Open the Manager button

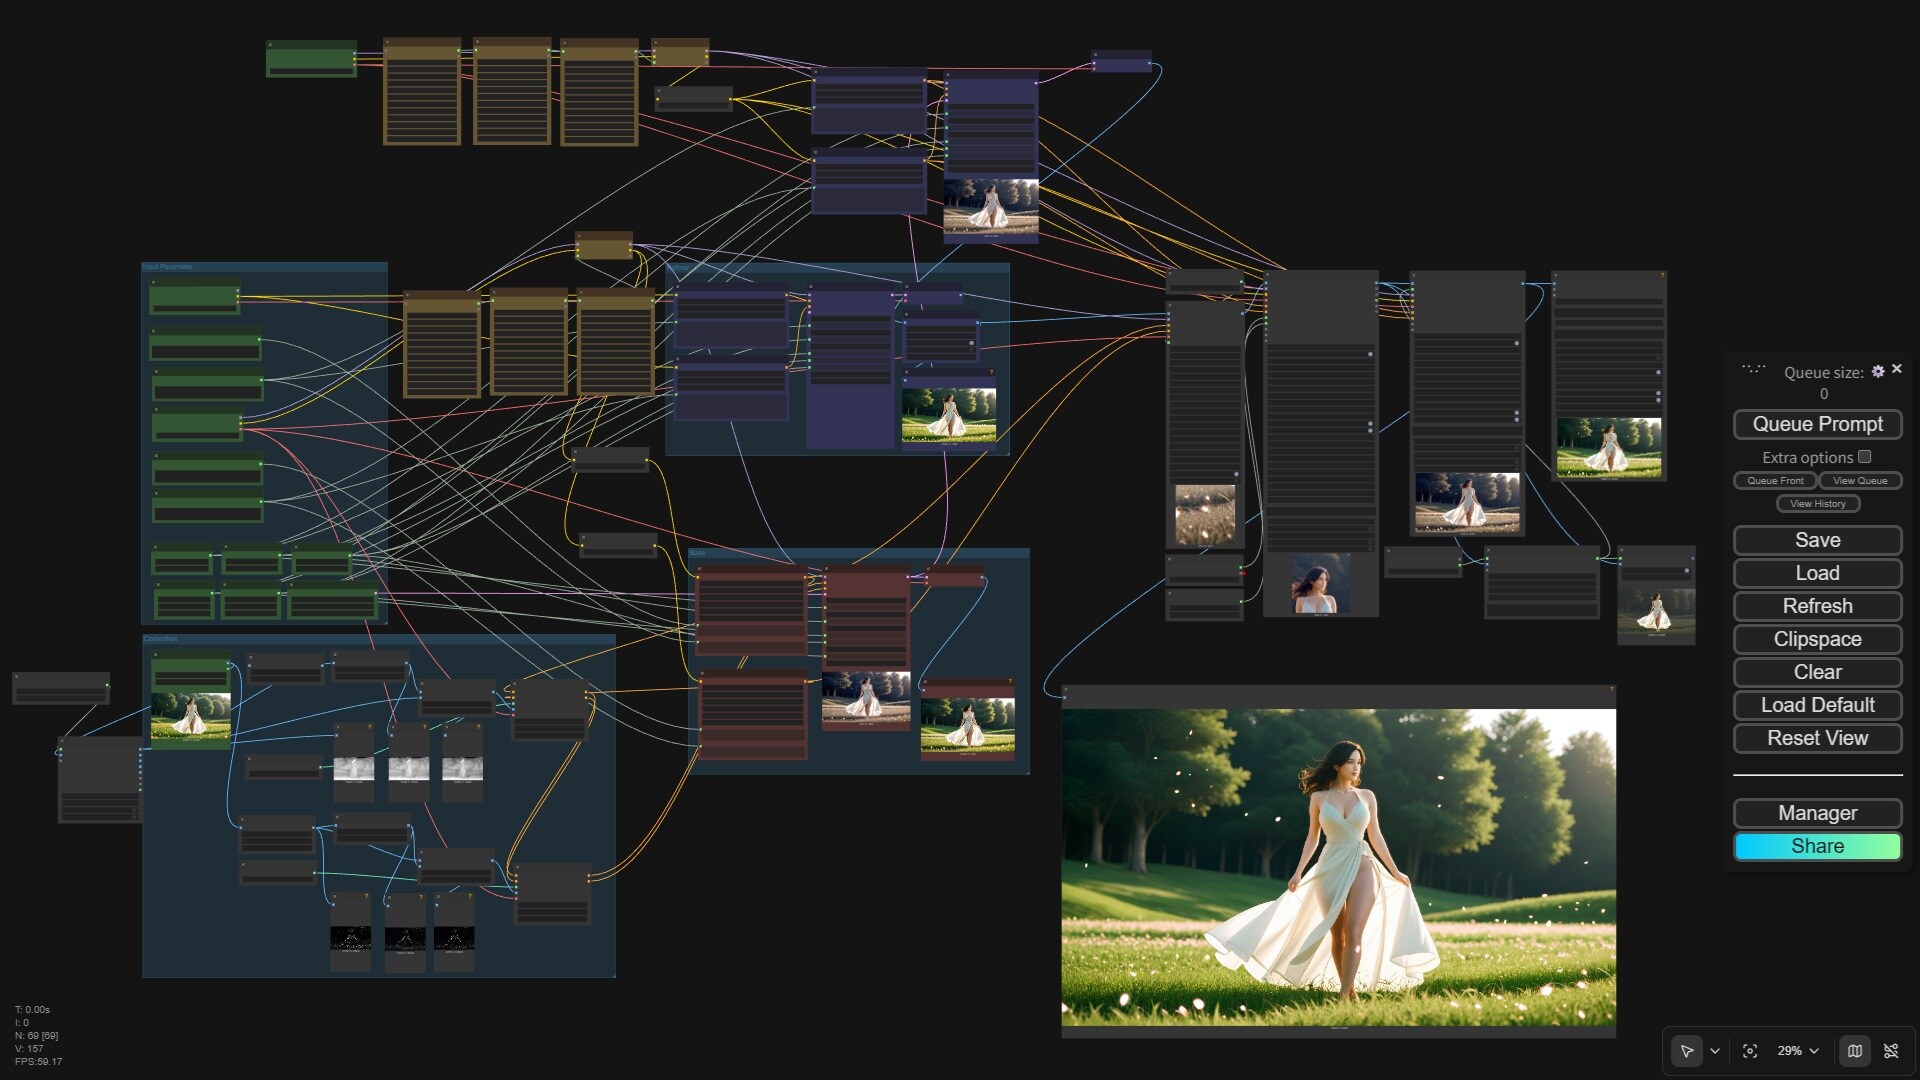(x=1817, y=813)
